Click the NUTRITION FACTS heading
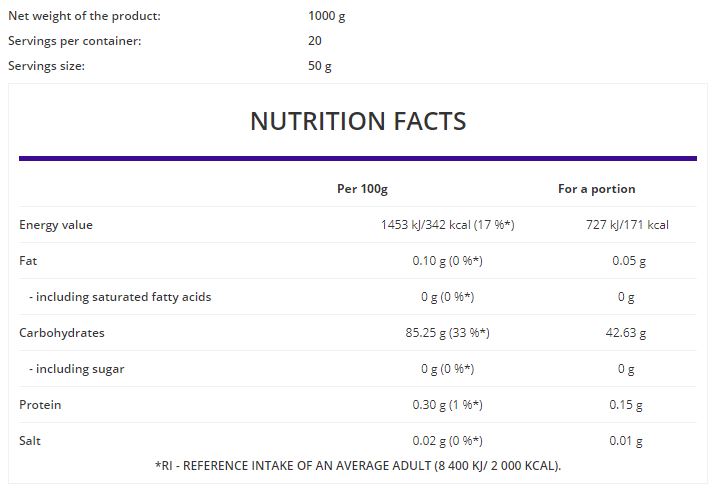716x491 pixels. click(358, 121)
